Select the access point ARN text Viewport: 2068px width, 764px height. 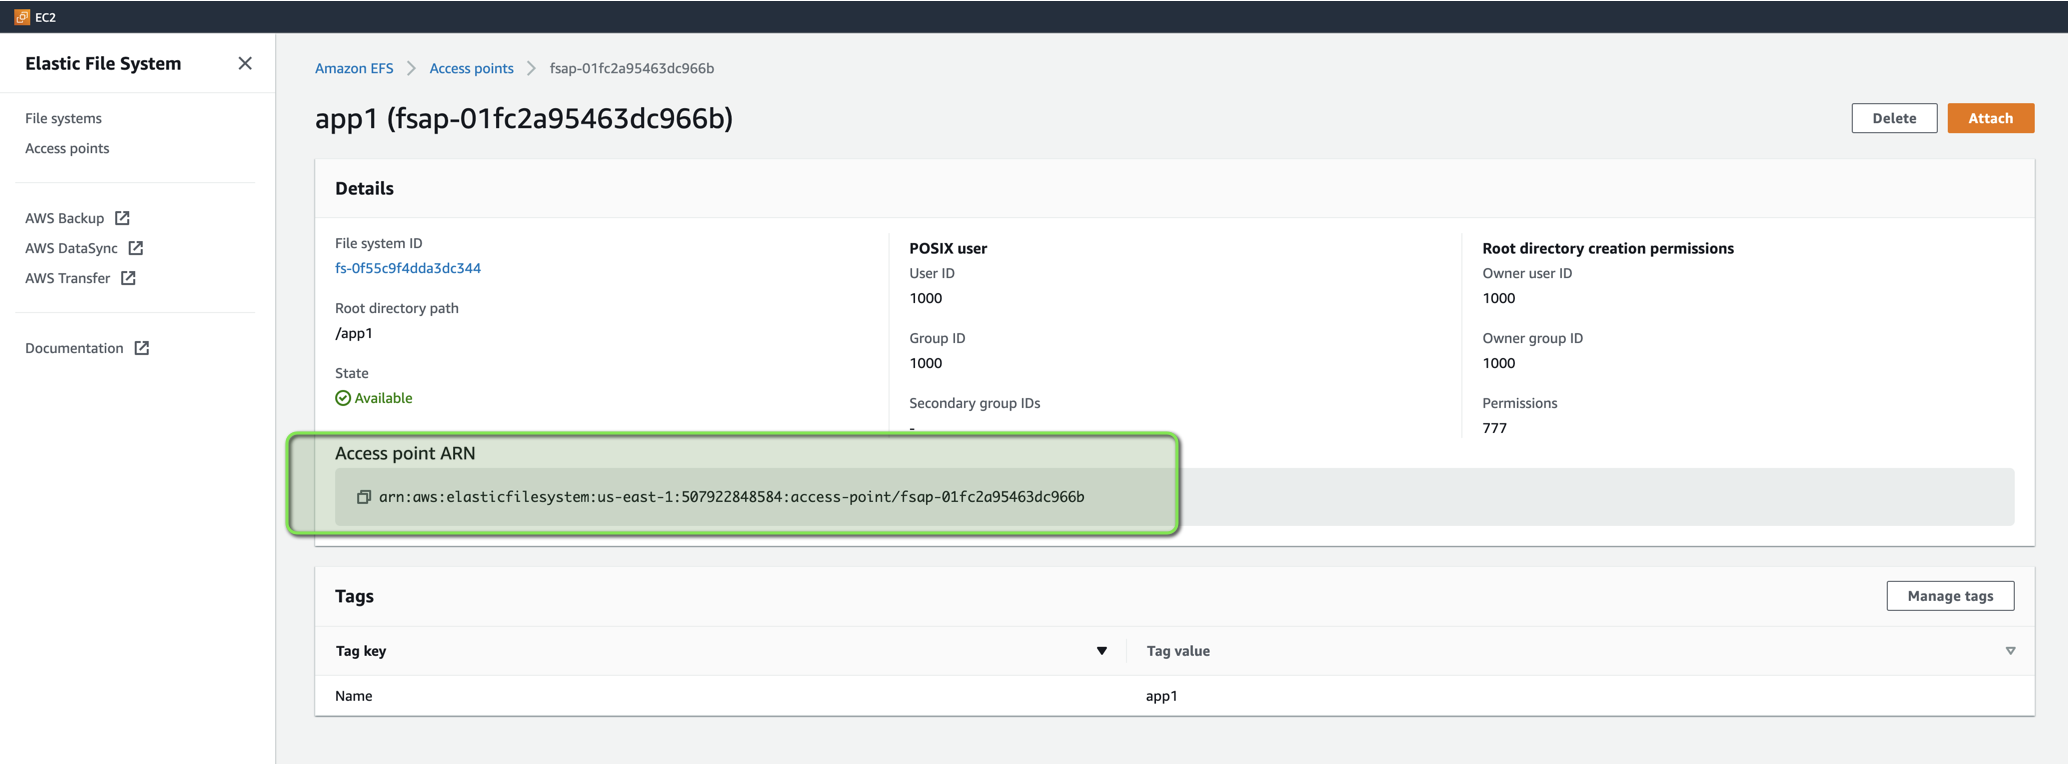pyautogui.click(x=731, y=497)
